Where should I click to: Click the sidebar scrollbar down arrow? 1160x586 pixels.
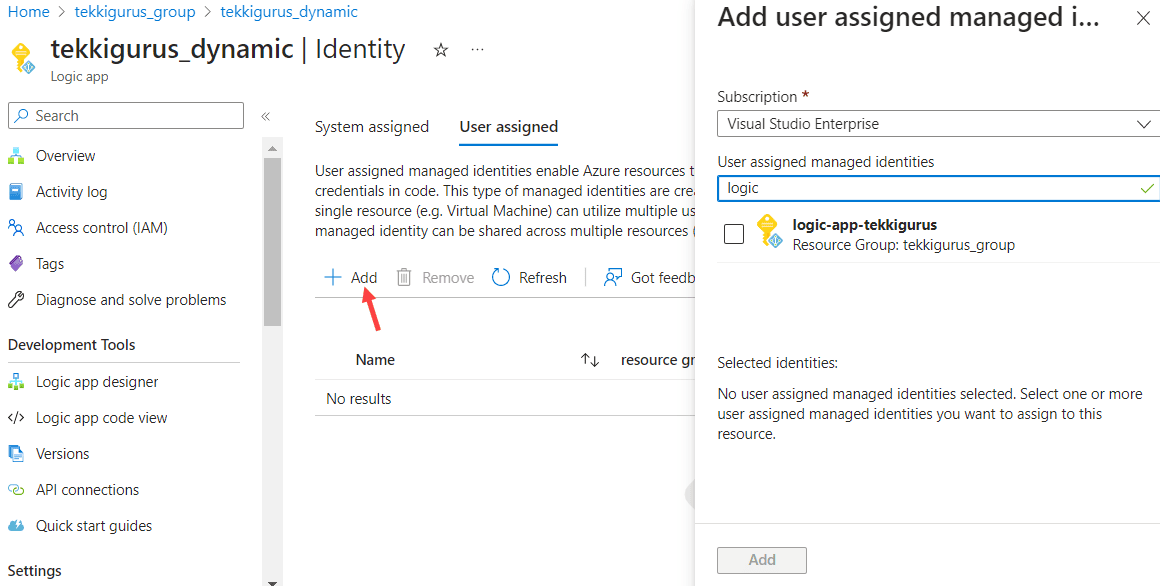pos(272,582)
